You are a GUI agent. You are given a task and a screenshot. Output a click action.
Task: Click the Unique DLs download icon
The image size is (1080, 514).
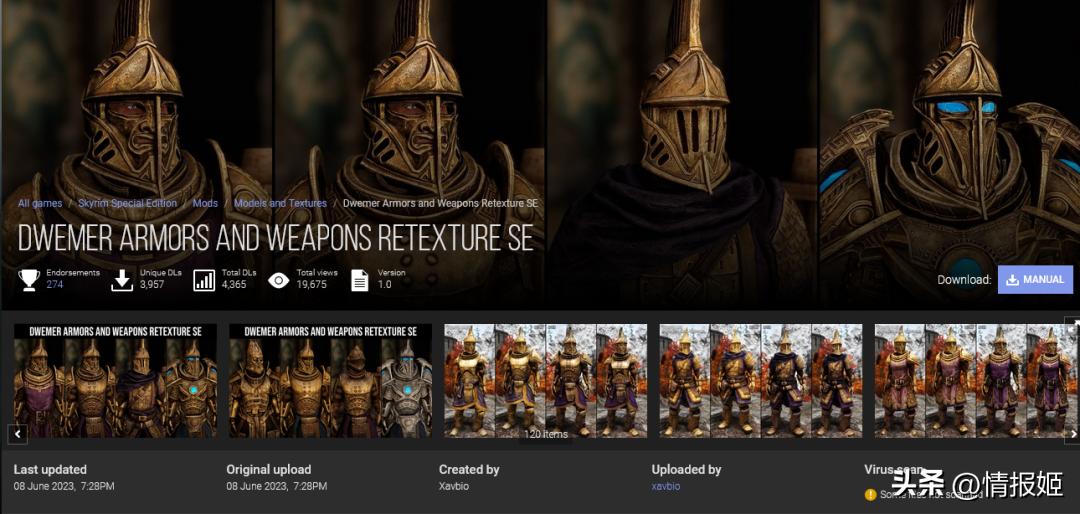tap(122, 280)
